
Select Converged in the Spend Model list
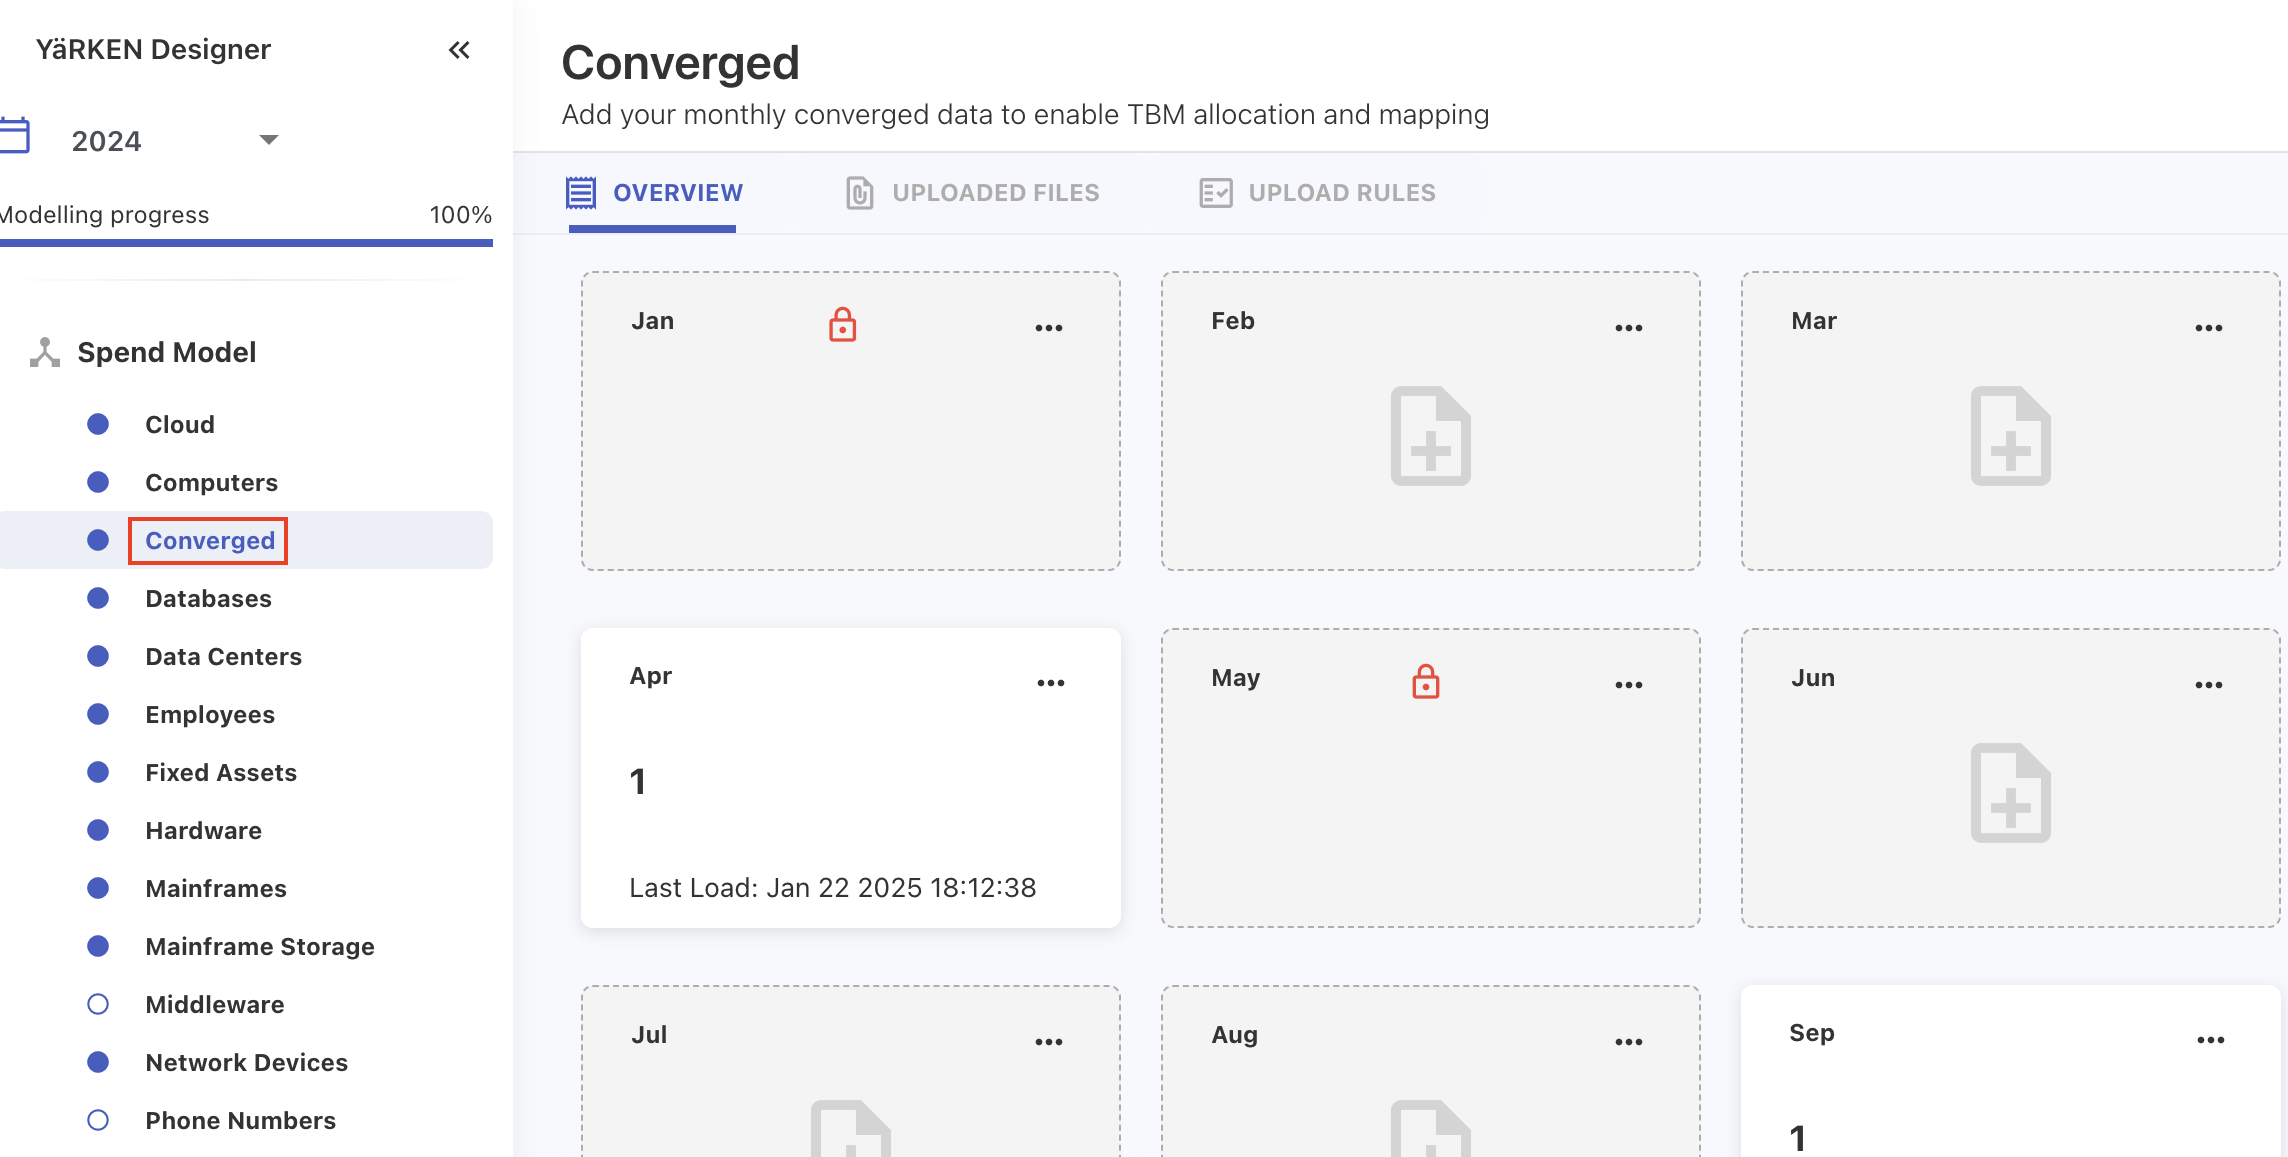click(x=209, y=540)
